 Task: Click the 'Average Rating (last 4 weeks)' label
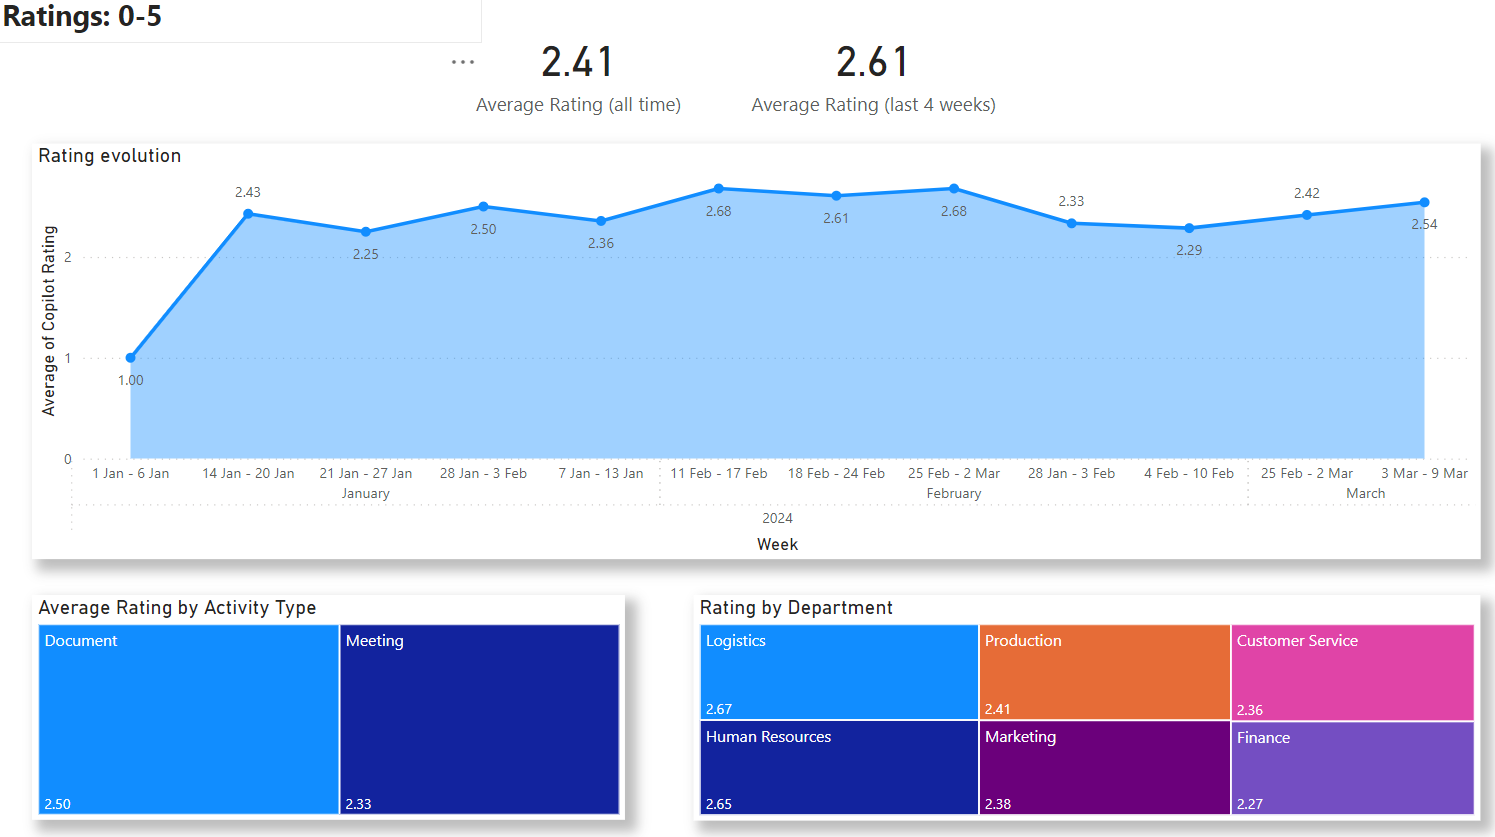point(873,105)
